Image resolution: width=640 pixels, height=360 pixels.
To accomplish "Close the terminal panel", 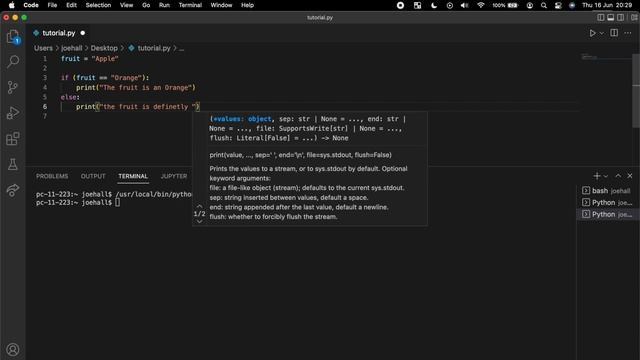I will (x=630, y=176).
